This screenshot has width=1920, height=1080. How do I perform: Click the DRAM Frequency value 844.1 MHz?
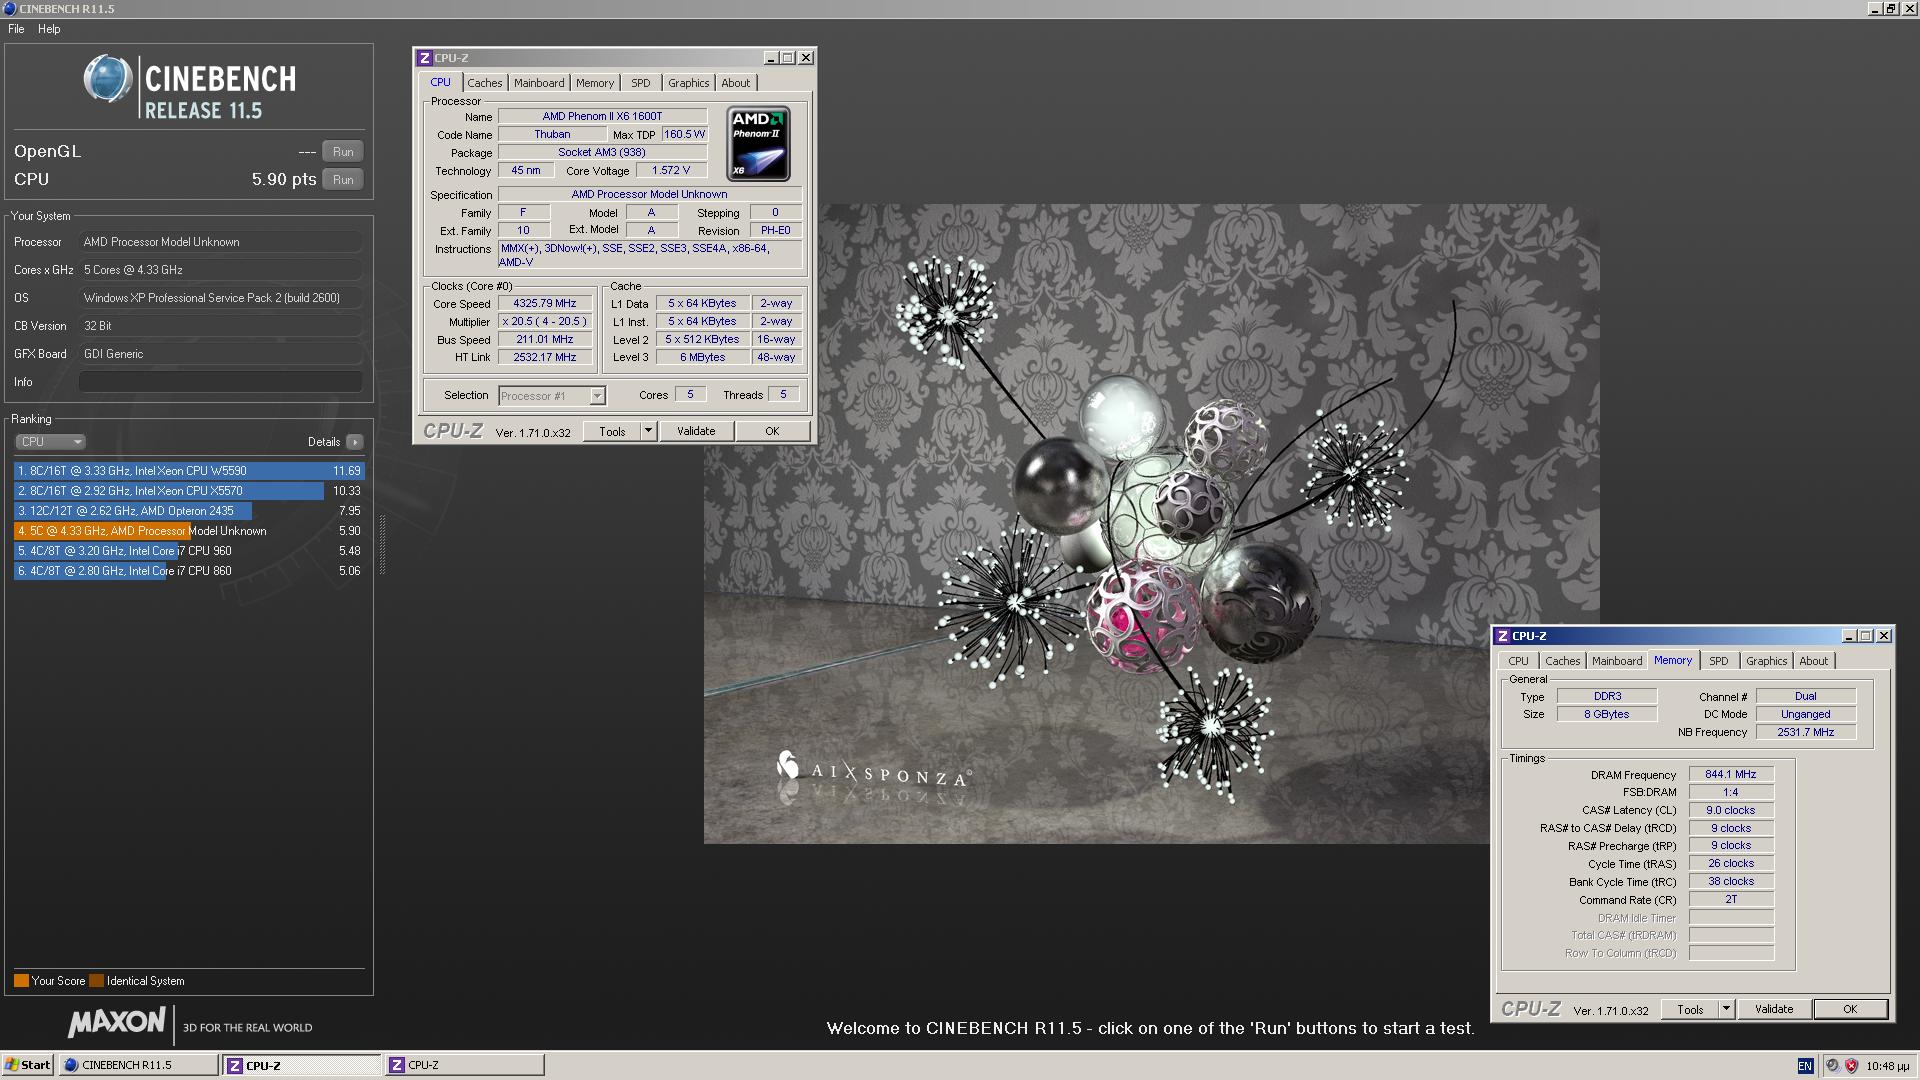pyautogui.click(x=1731, y=775)
